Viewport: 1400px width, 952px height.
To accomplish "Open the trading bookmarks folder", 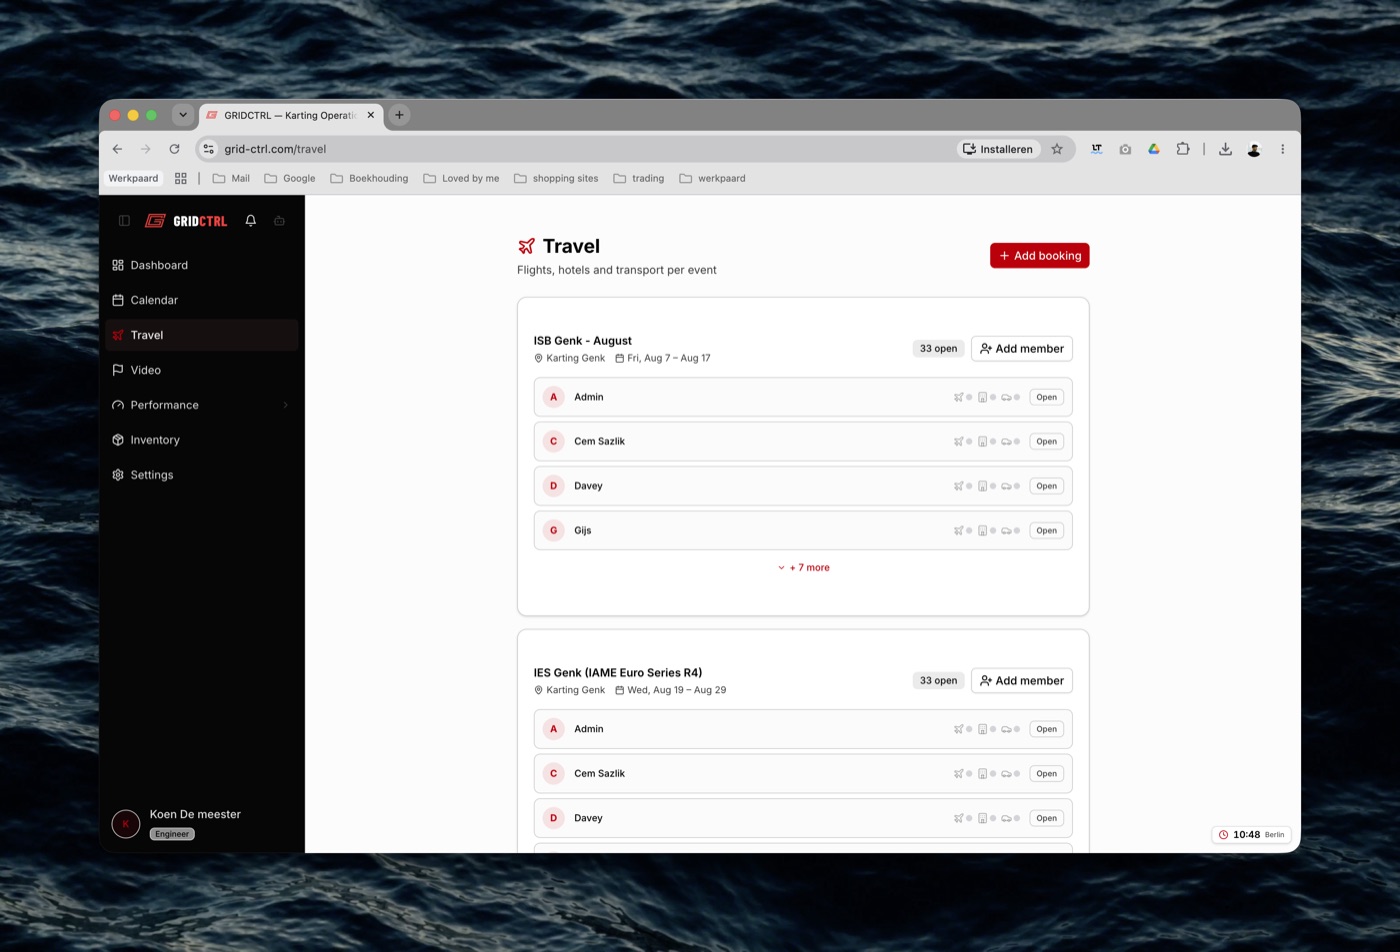I will click(639, 178).
